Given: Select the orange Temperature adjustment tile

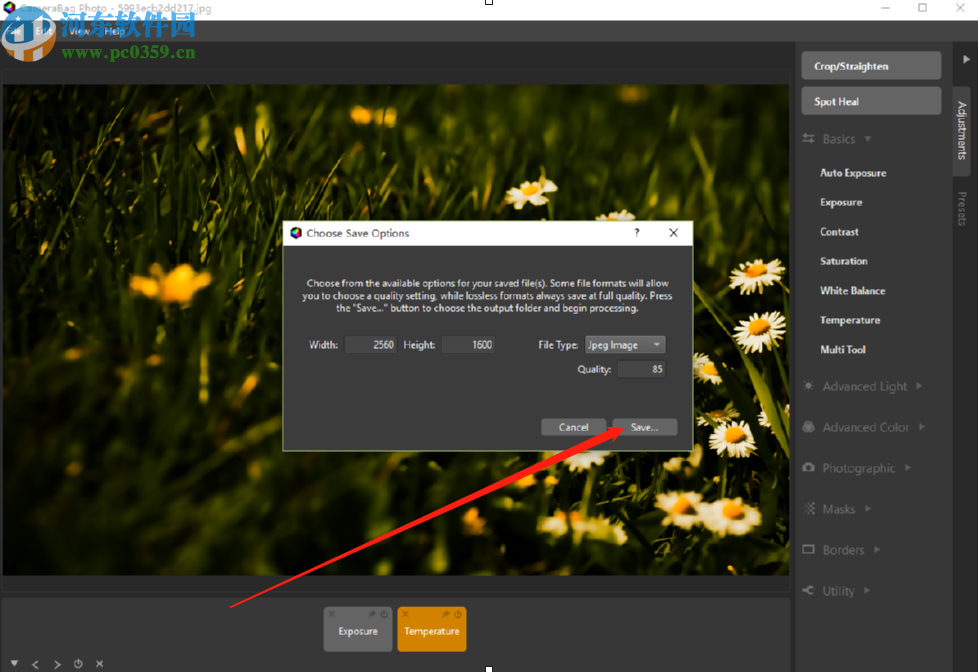Looking at the screenshot, I should (x=432, y=631).
